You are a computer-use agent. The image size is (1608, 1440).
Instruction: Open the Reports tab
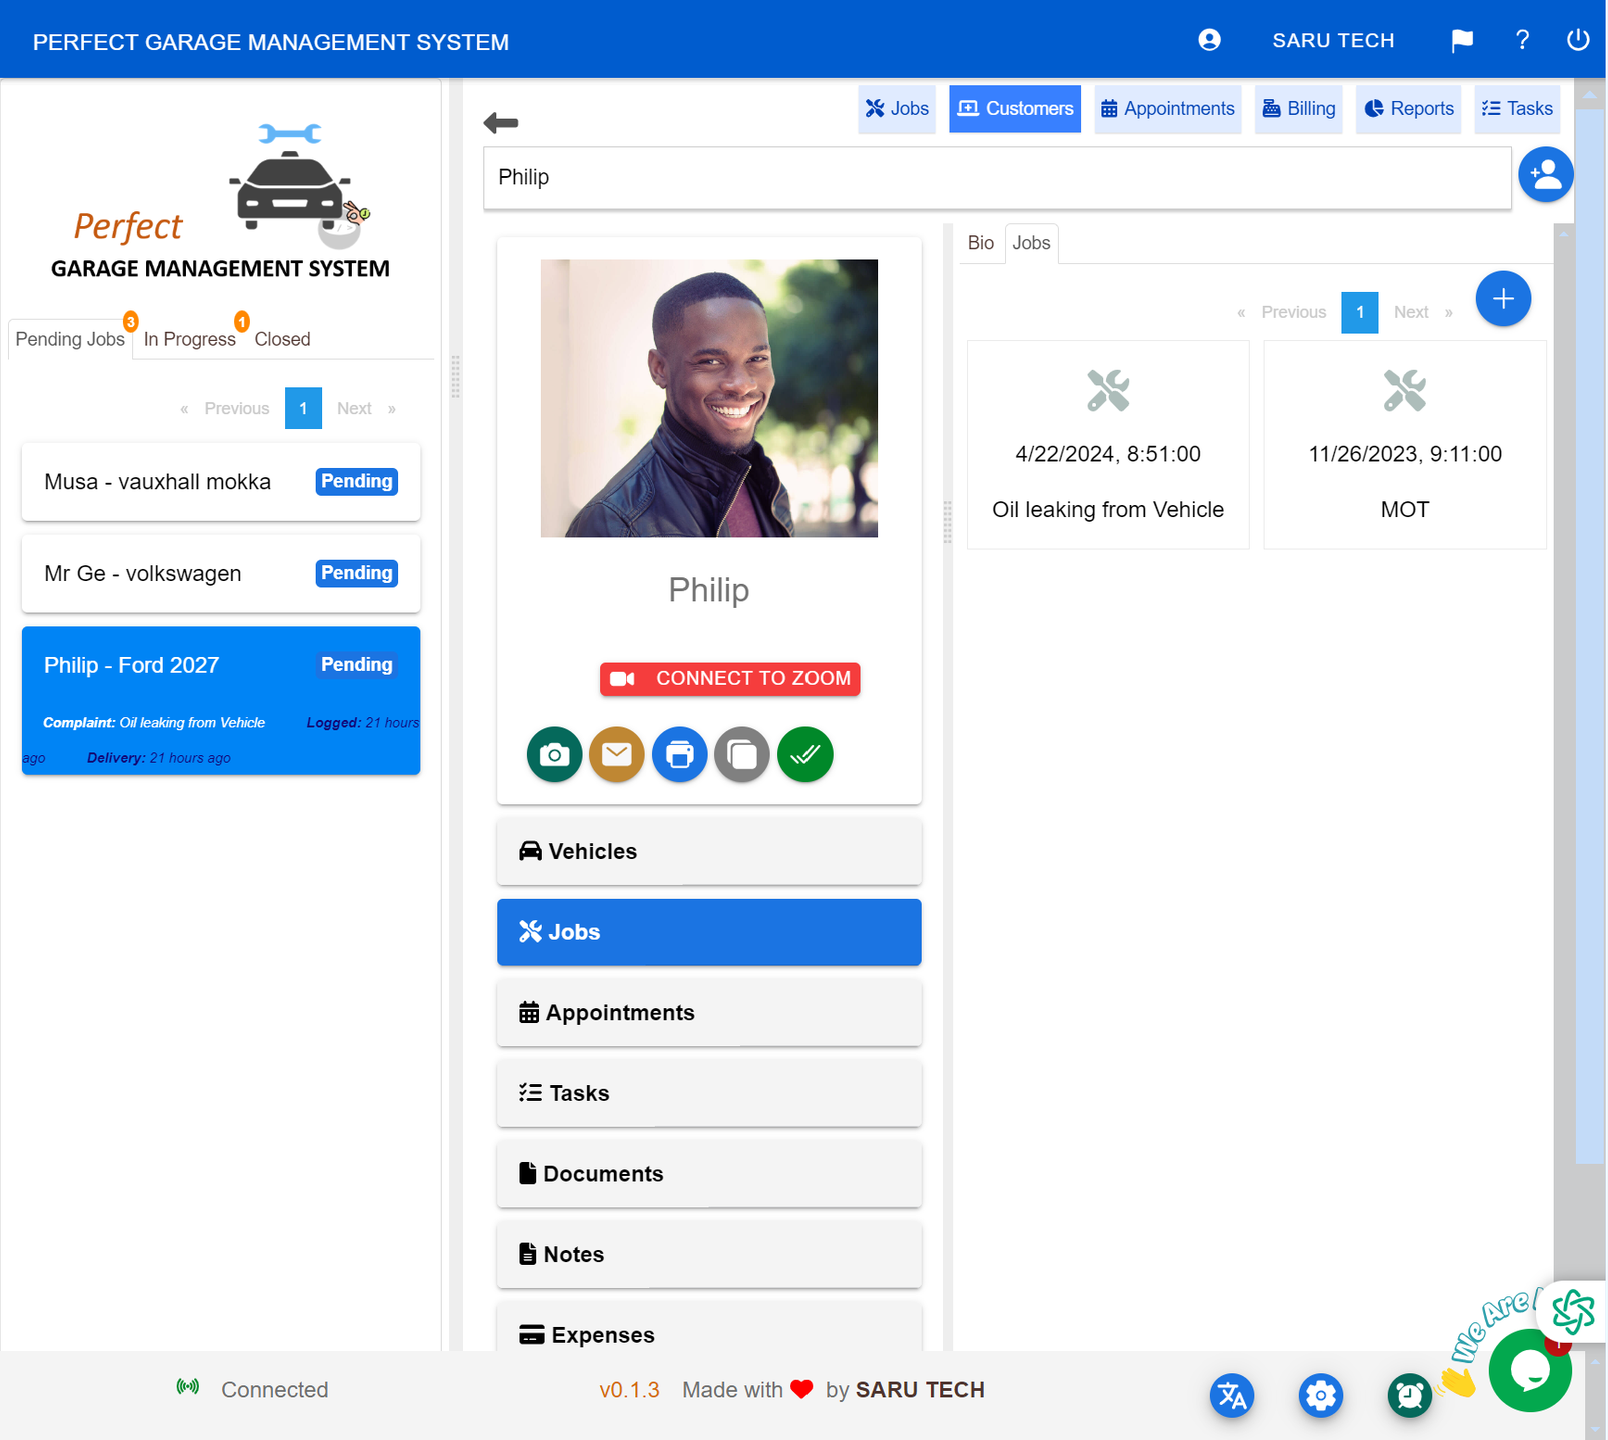point(1409,108)
